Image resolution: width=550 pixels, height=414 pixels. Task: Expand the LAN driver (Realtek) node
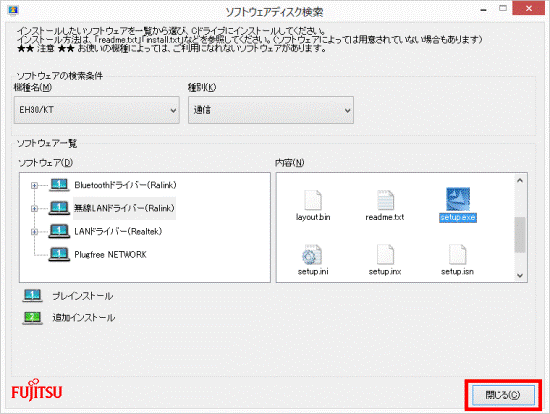coord(34,232)
